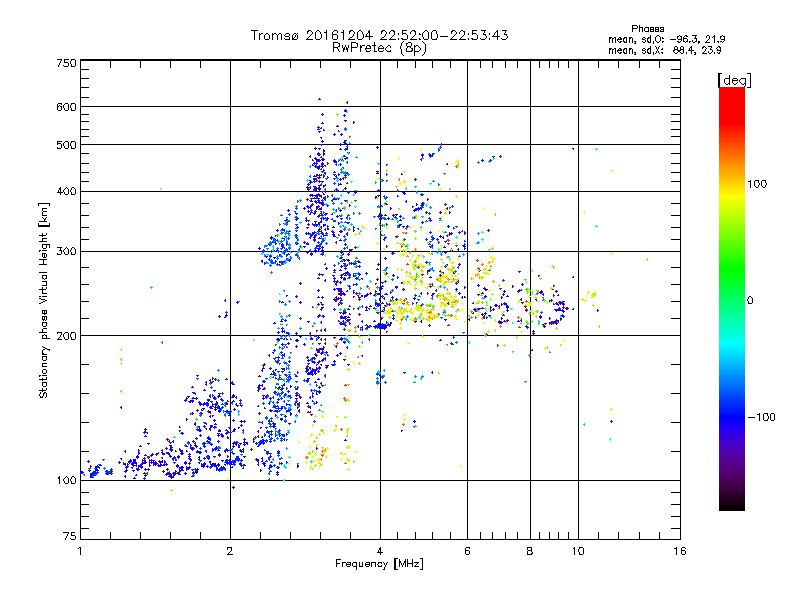
Task: Click the x-axis tick label '2'
Action: tap(230, 551)
